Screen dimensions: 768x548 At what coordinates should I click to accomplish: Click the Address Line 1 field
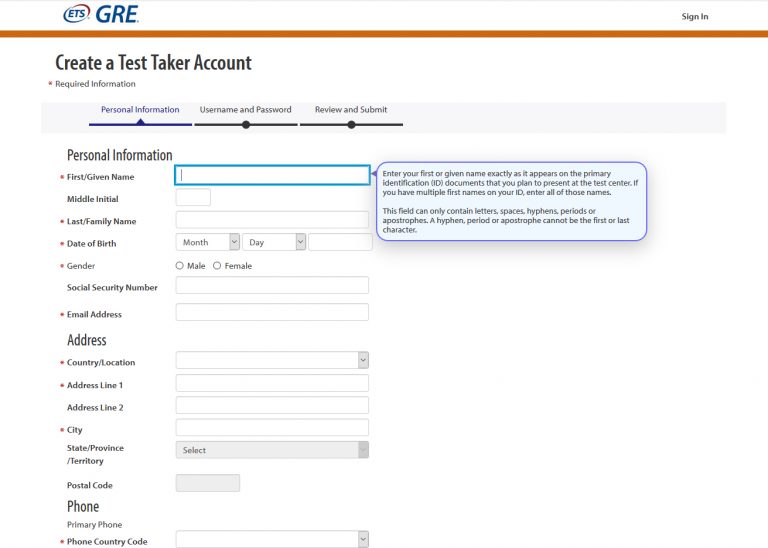tap(272, 383)
